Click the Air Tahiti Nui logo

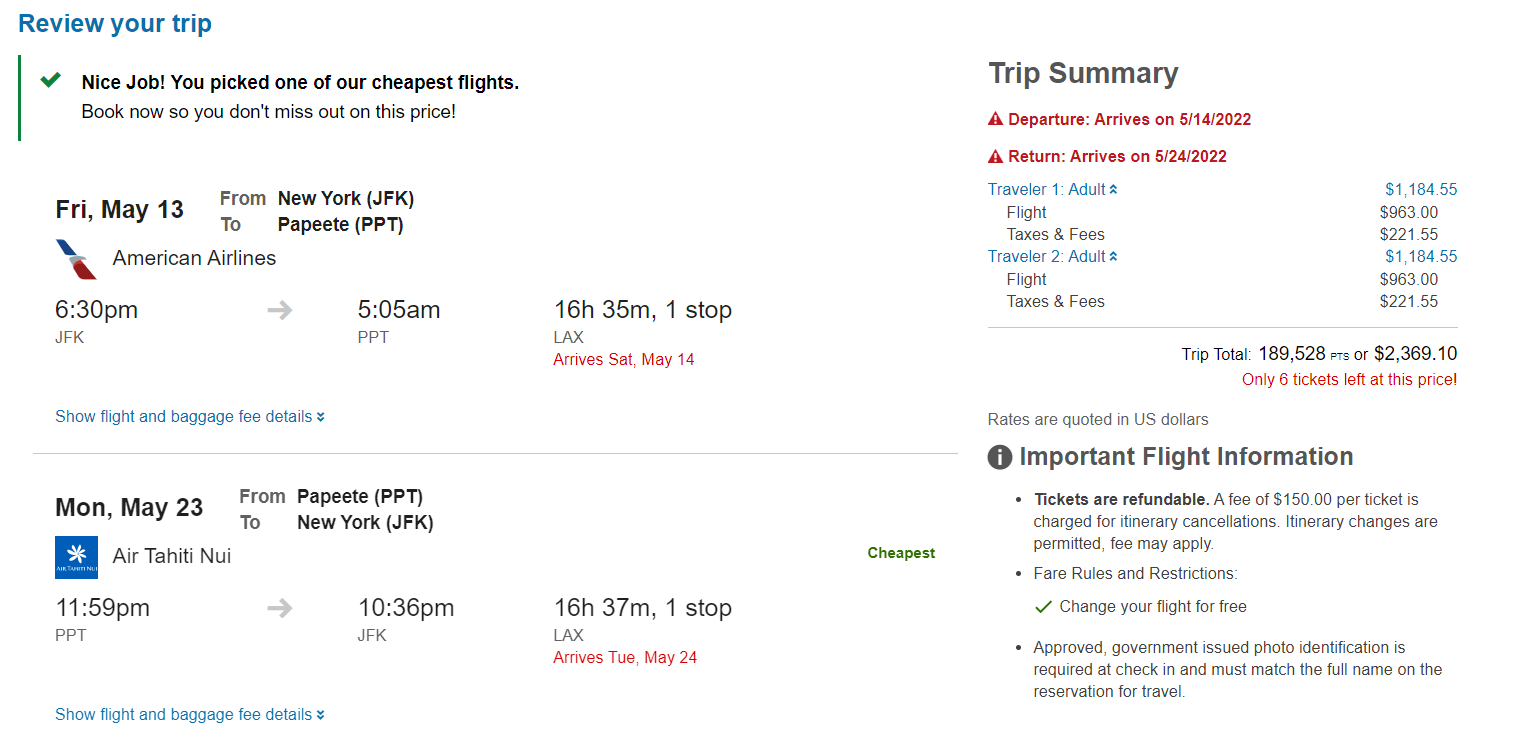pyautogui.click(x=74, y=555)
